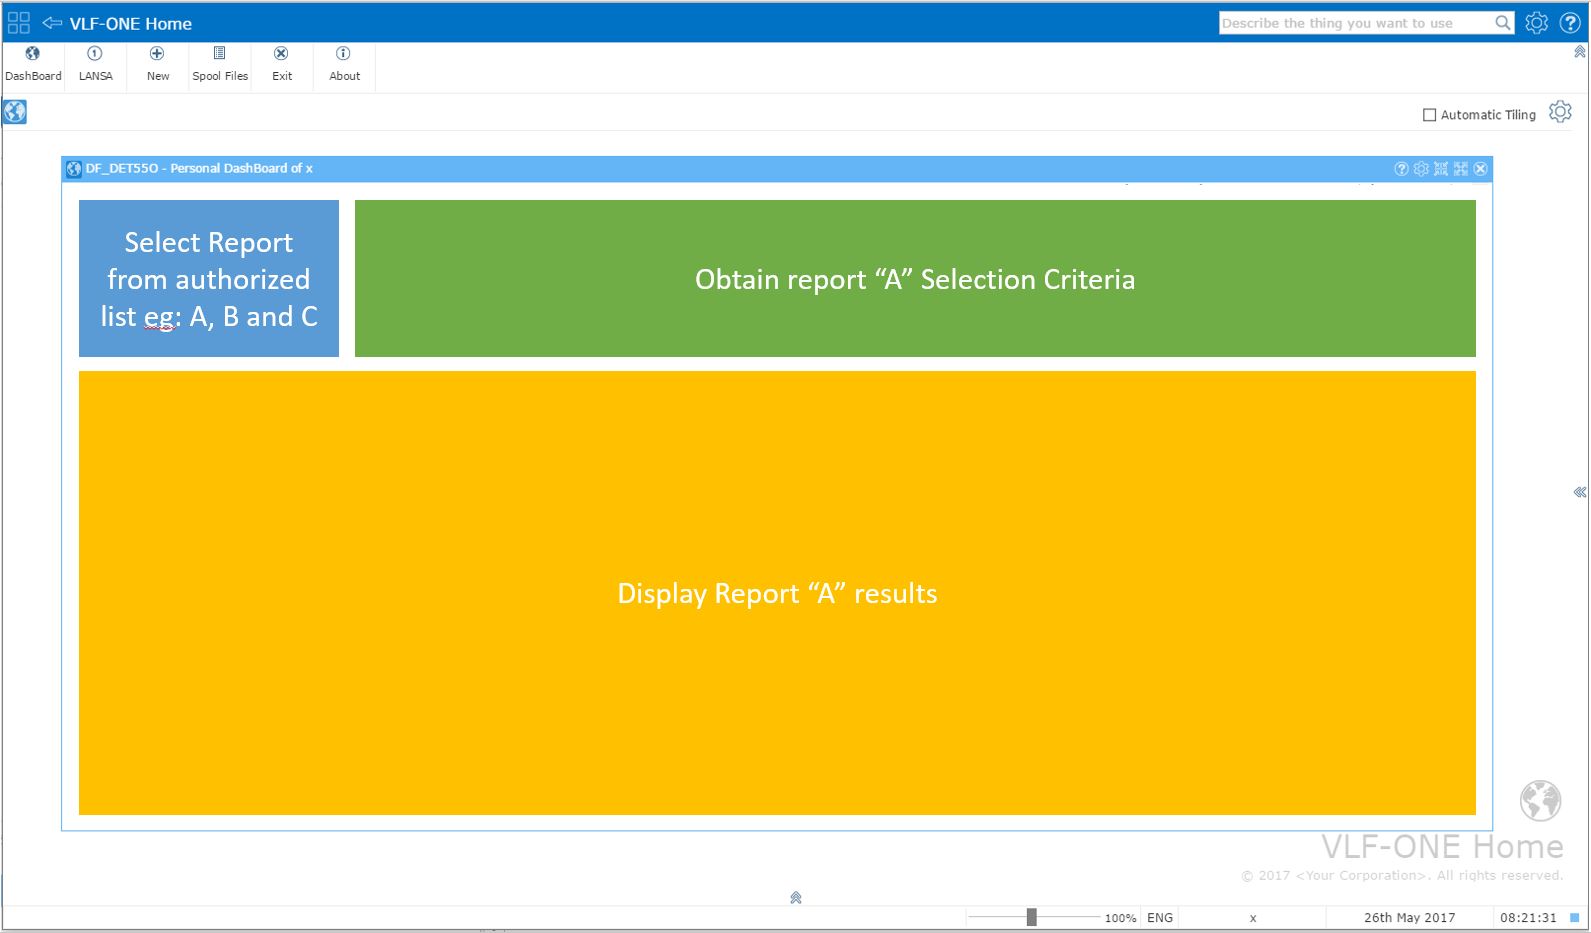Image resolution: width=1591 pixels, height=933 pixels.
Task: Click the back arrow beside VLF-ONE Home
Action: click(52, 23)
